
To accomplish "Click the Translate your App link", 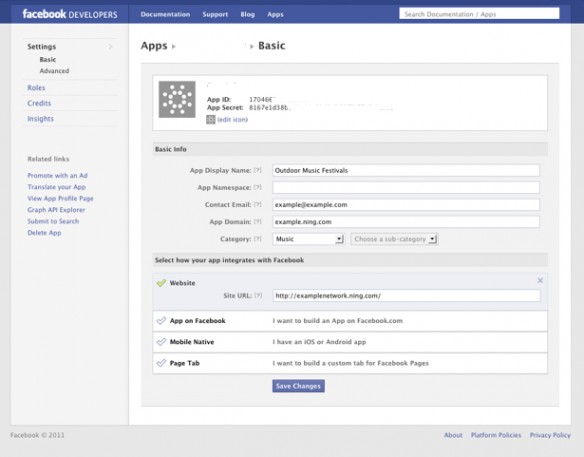I will click(x=56, y=187).
